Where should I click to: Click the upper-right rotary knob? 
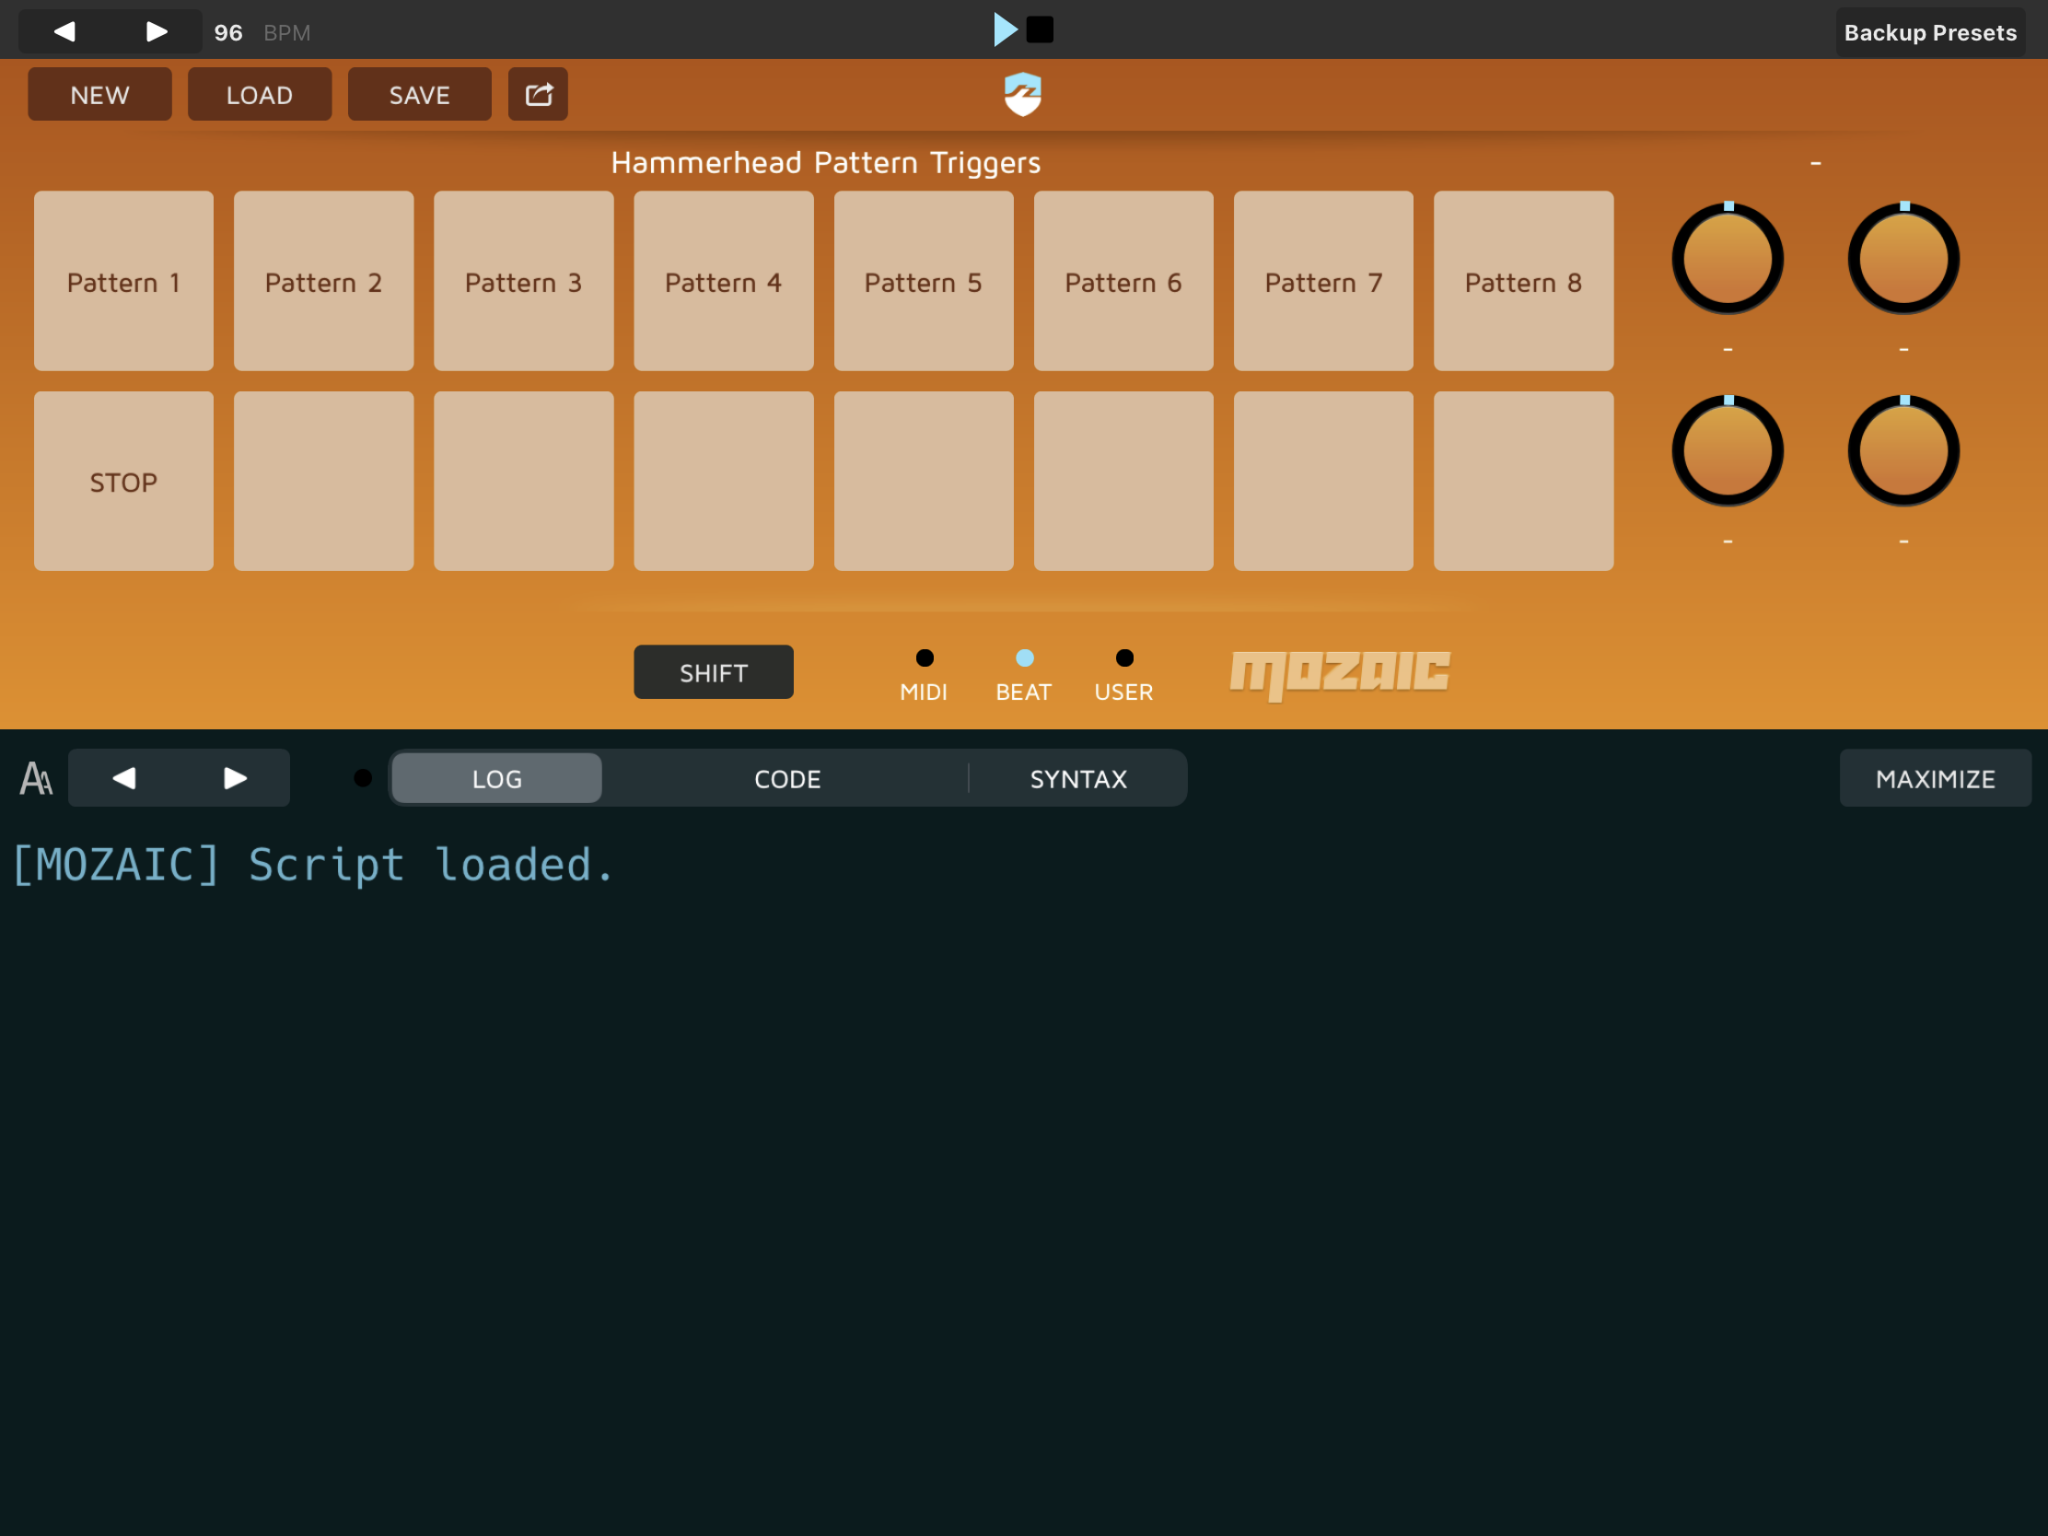point(1904,258)
